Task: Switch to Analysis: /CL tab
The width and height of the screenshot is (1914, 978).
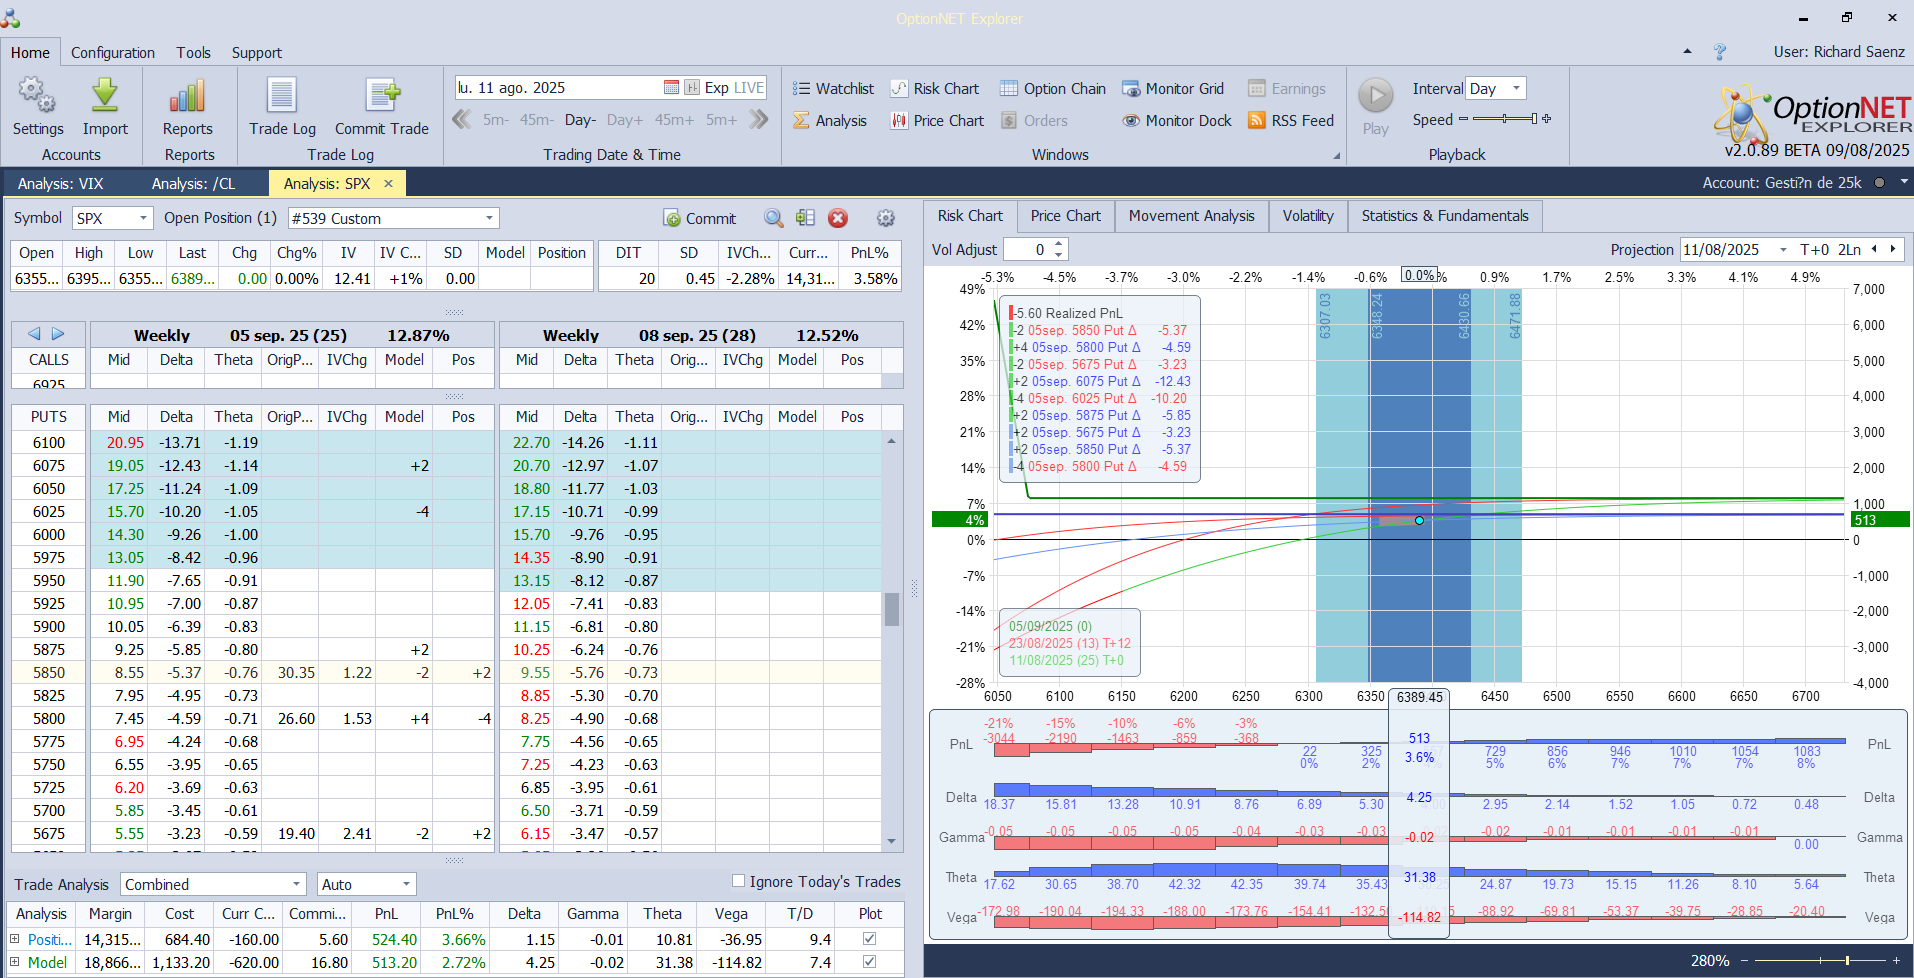Action: [x=194, y=183]
